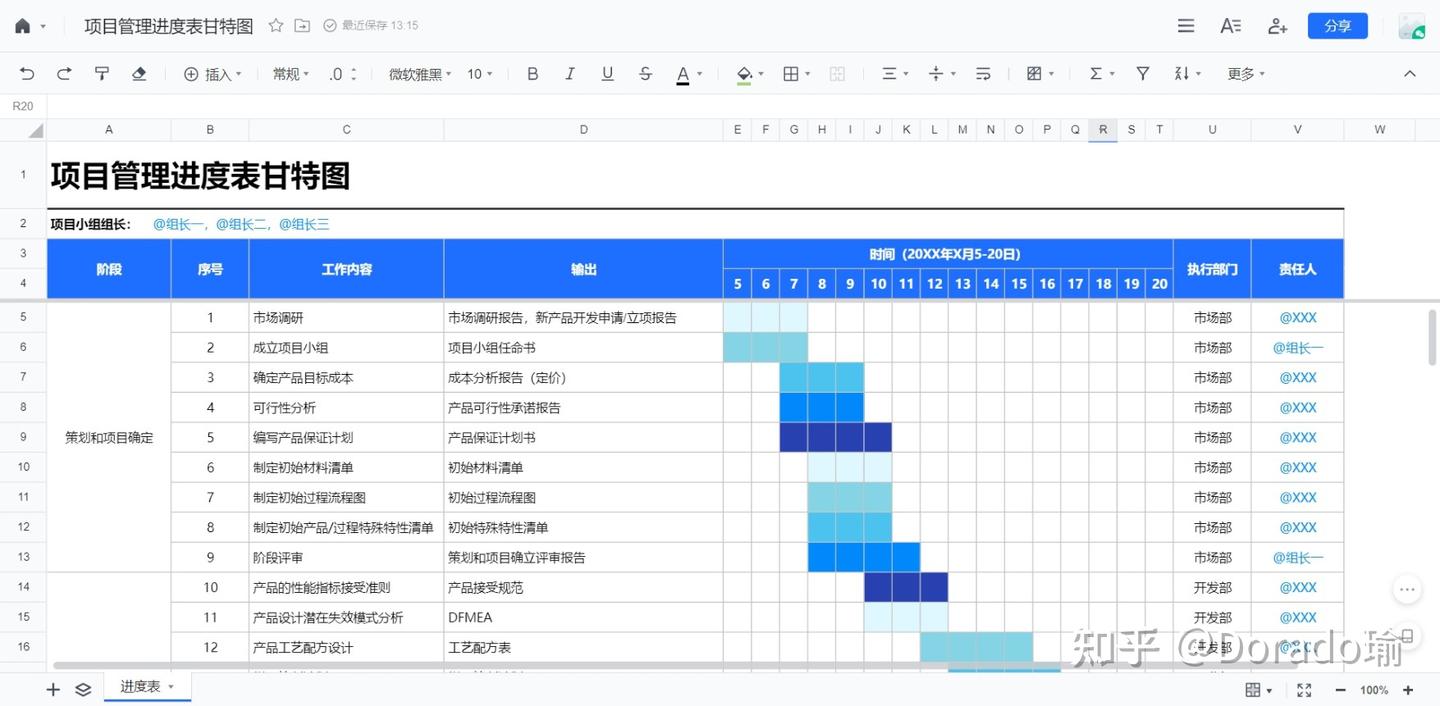Open the sort options
The image size is (1440, 706).
click(x=1182, y=74)
